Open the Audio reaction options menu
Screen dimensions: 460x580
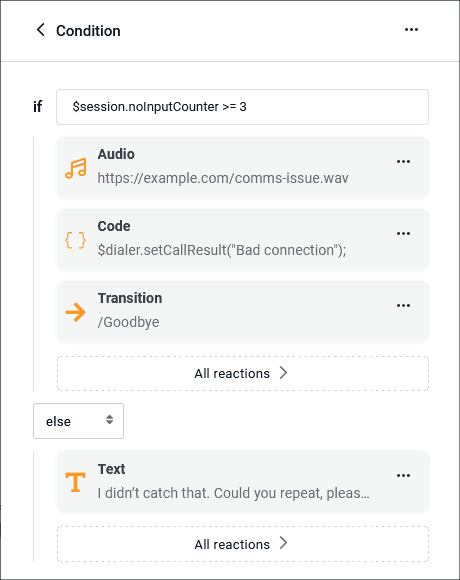click(x=403, y=162)
